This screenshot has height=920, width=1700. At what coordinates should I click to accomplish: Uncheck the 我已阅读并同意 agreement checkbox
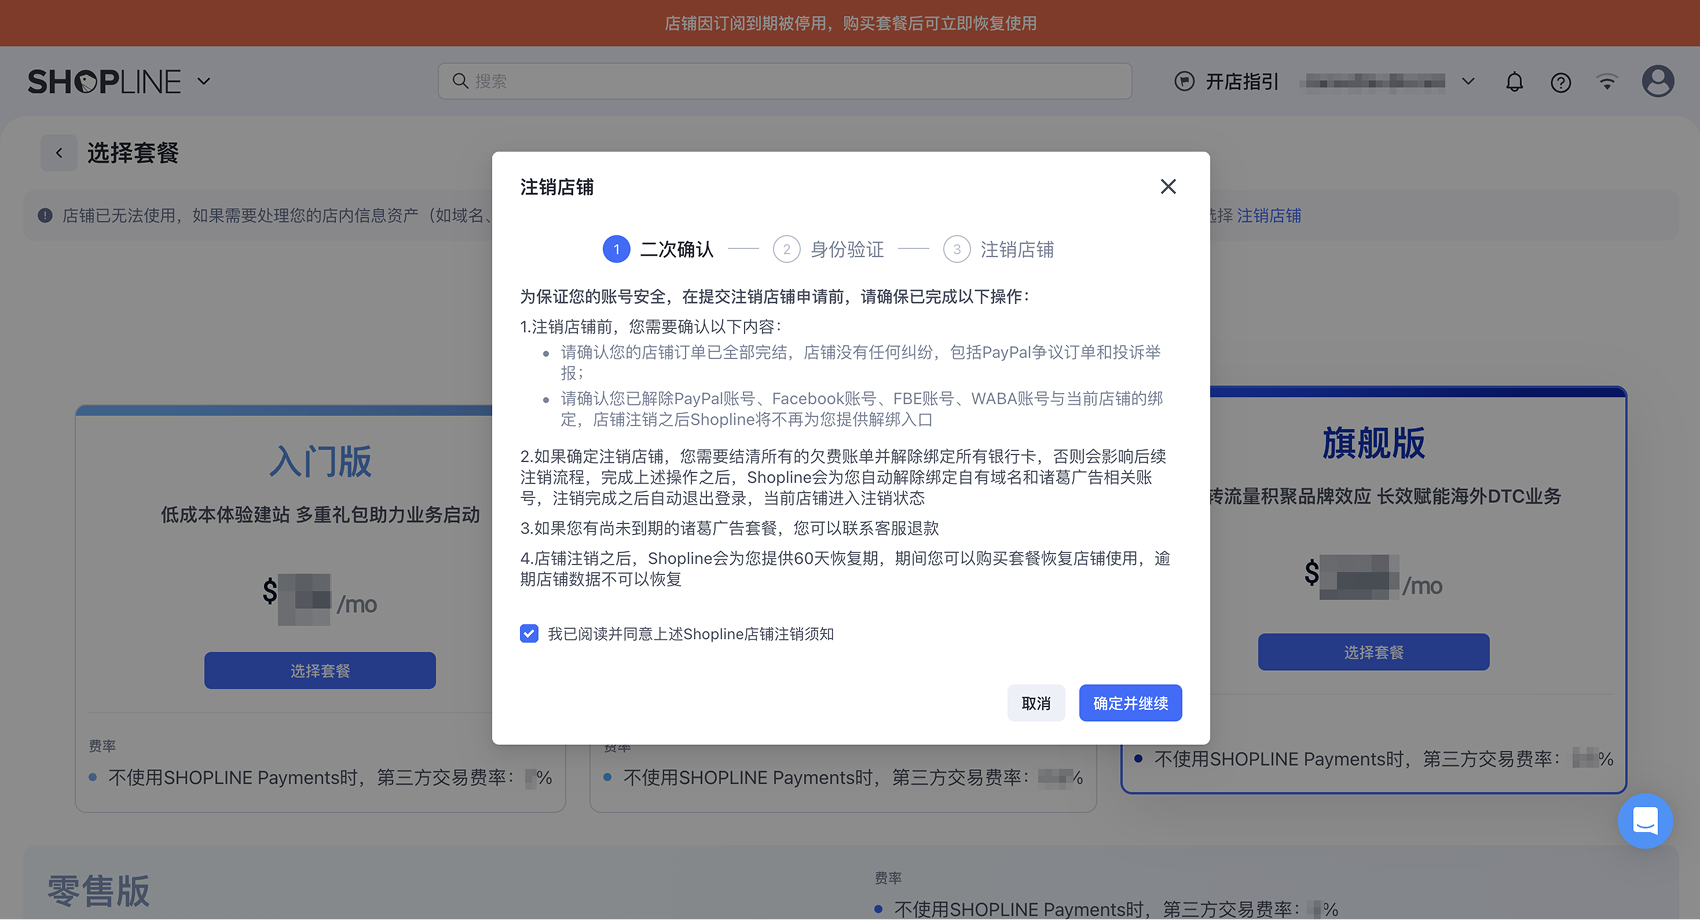[x=529, y=634]
